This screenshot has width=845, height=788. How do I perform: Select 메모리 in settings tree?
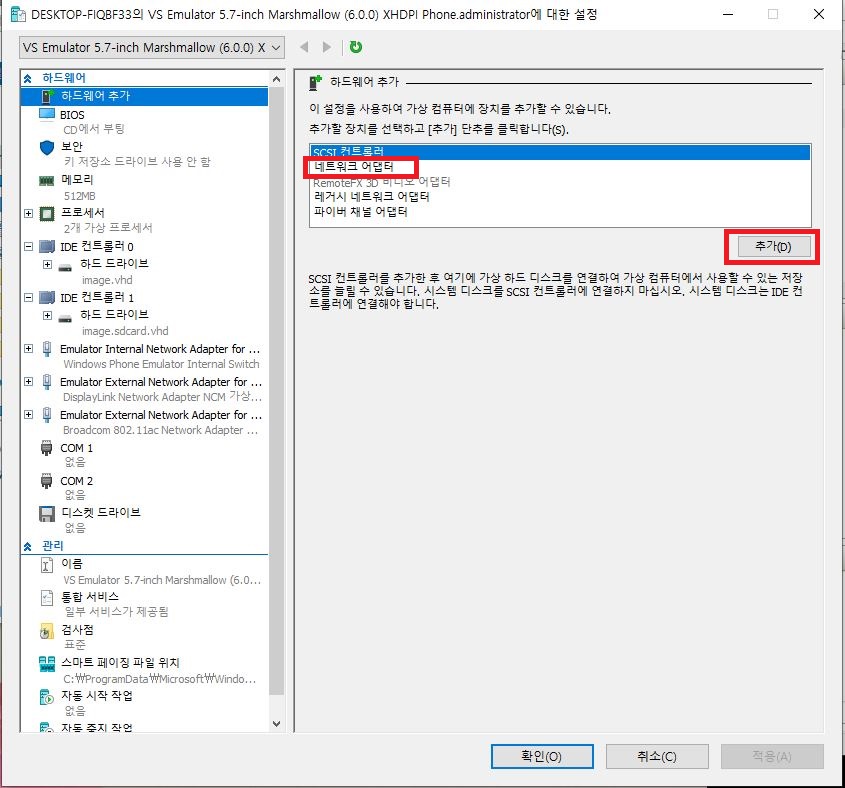pyautogui.click(x=77, y=179)
